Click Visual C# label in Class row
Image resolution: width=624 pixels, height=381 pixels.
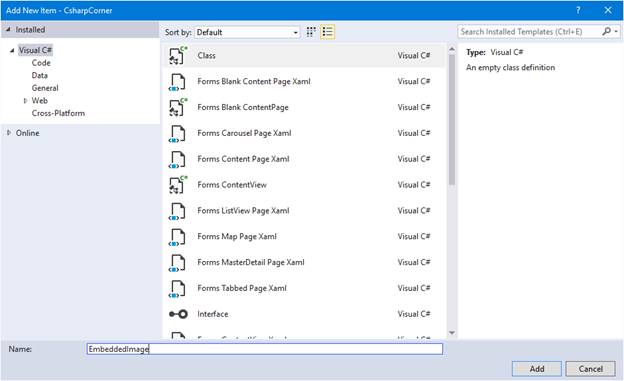414,55
